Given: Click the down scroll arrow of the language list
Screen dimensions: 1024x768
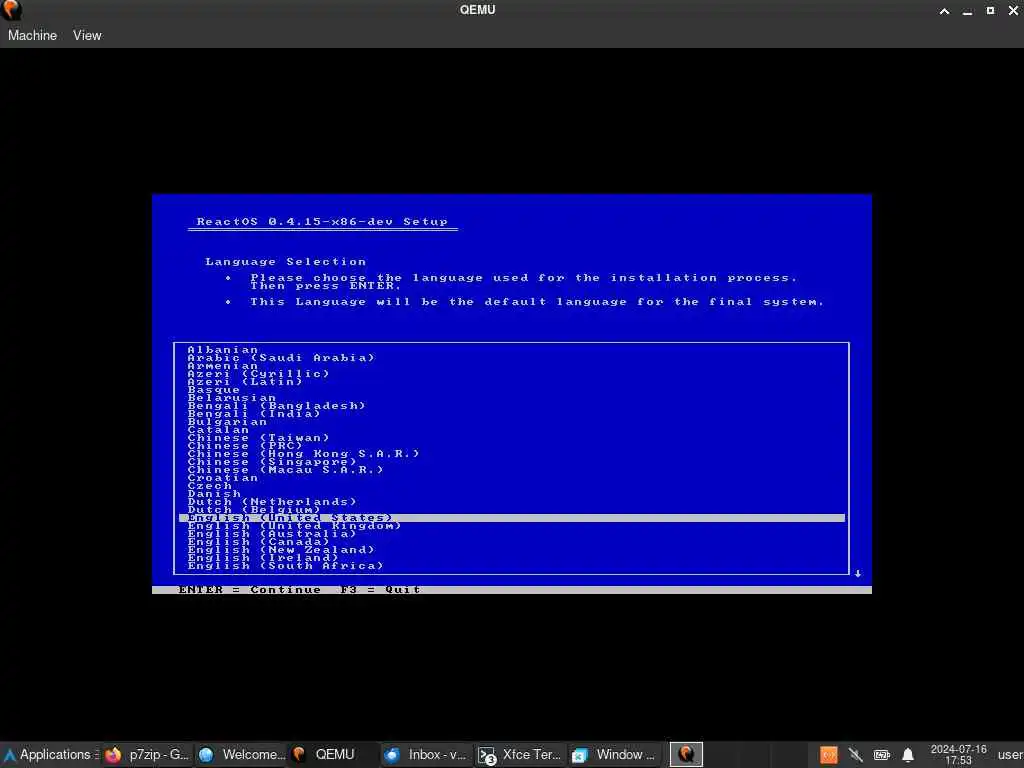Looking at the screenshot, I should click(857, 573).
